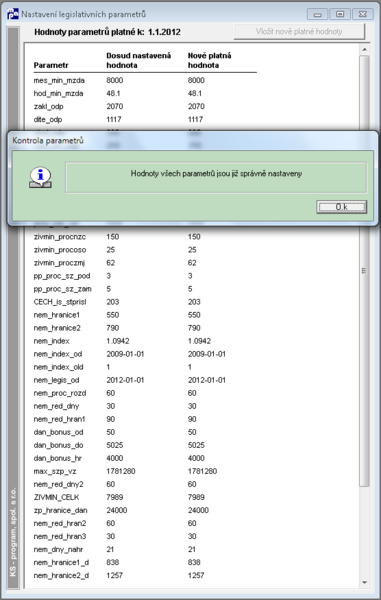Viewport: 381px width, 600px height.
Task: Click the nem_index_od parameter name
Action: click(x=57, y=354)
